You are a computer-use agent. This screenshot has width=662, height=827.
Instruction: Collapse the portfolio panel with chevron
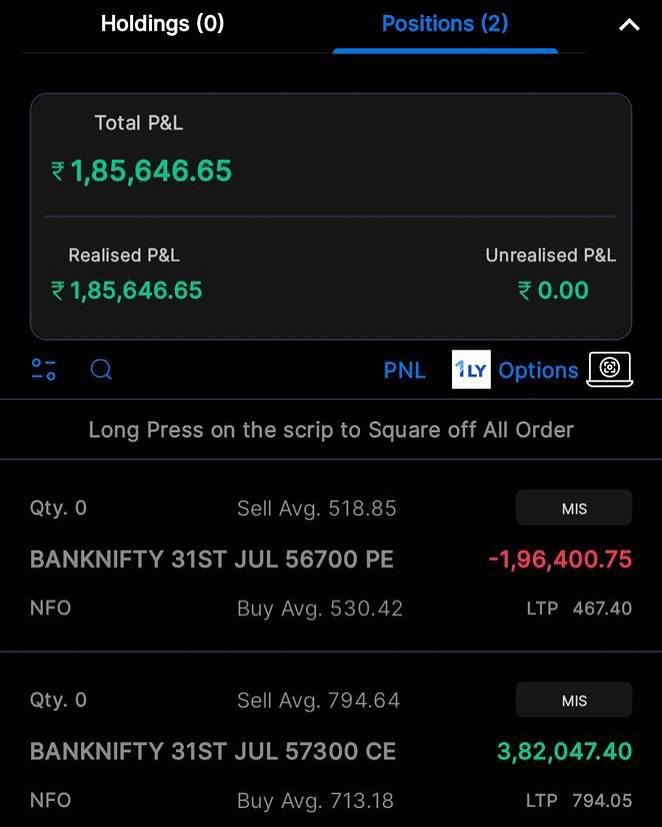click(x=629, y=25)
